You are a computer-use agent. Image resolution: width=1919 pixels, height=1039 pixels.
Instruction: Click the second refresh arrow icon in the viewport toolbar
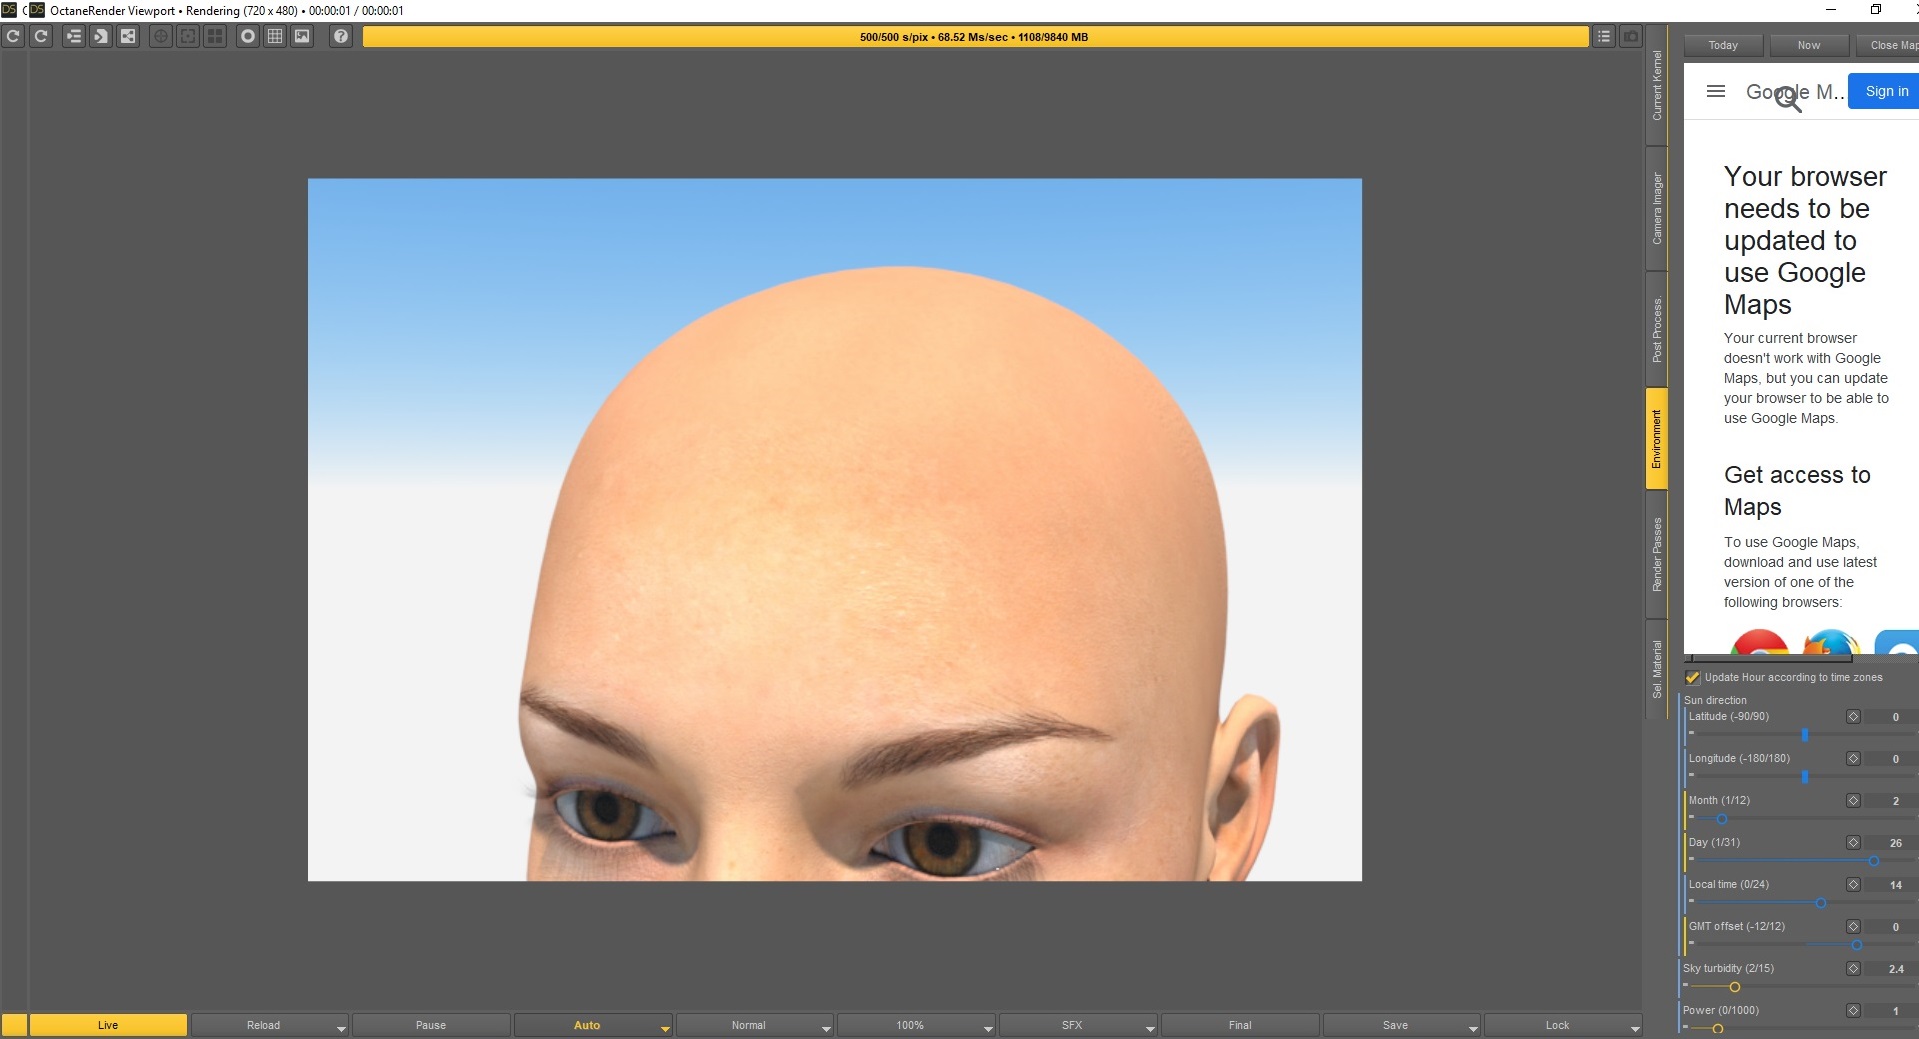point(41,36)
